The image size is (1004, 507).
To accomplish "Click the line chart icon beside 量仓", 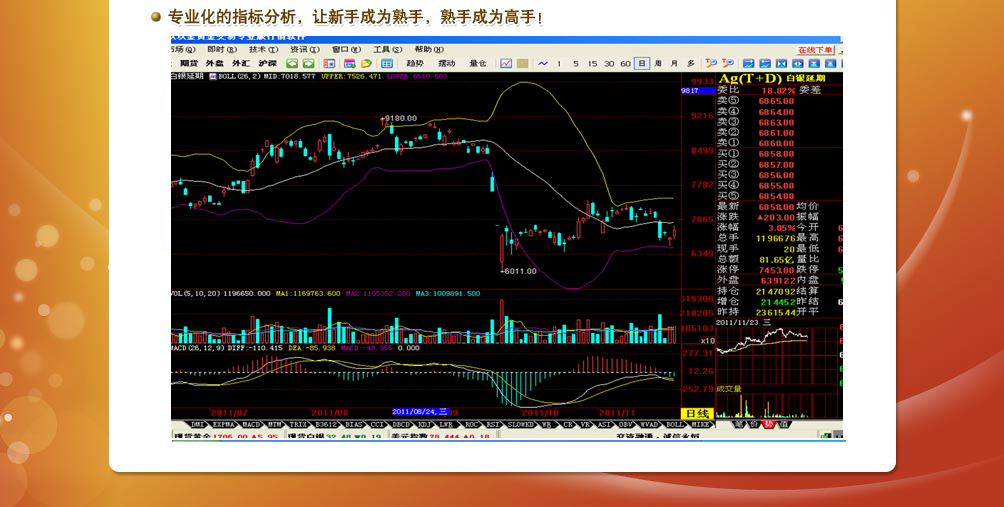I will [x=507, y=64].
